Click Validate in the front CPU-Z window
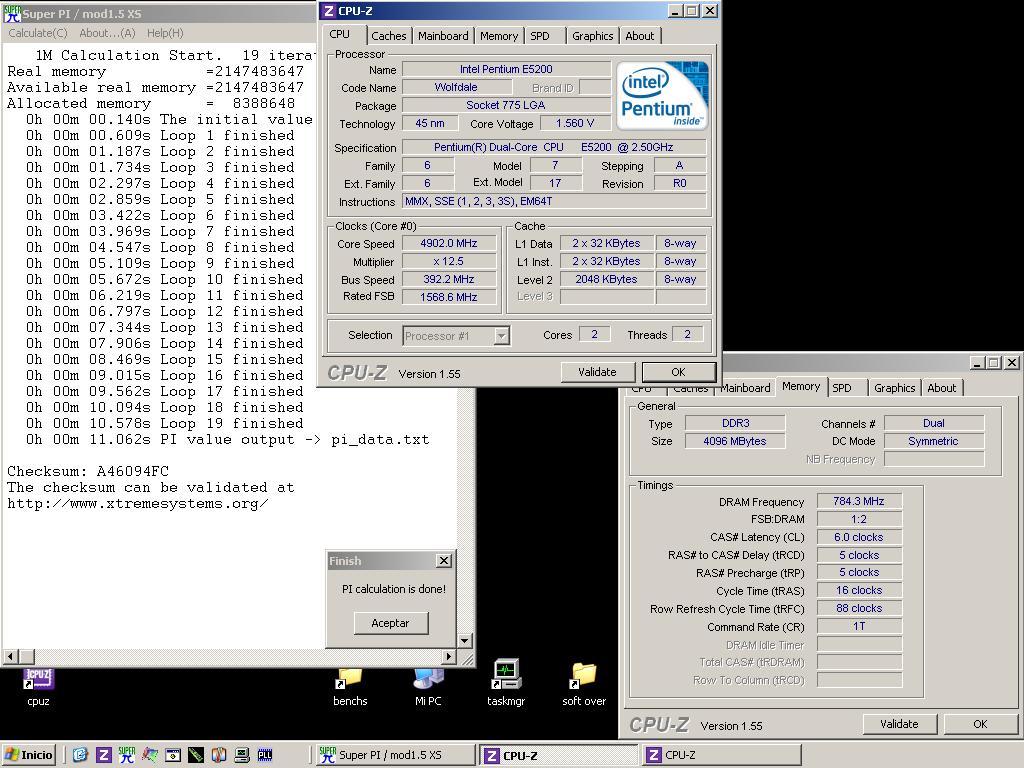Viewport: 1024px width, 768px height. click(598, 372)
